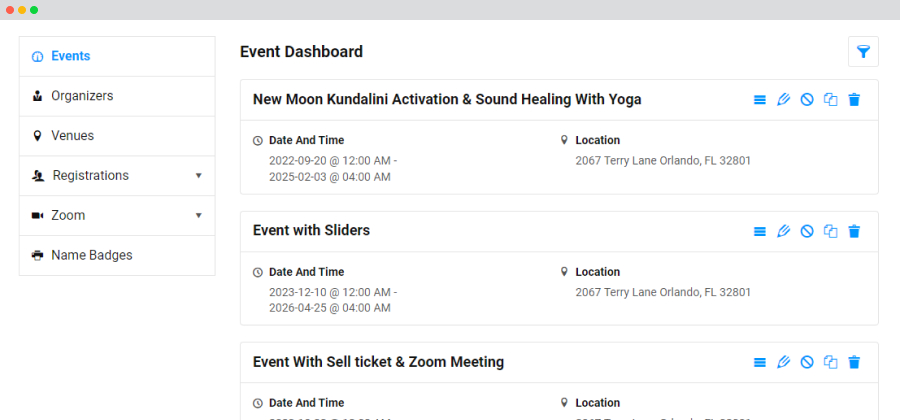Viewport: 900px width, 420px height.
Task: Open the filter funnel icon button
Action: (863, 52)
